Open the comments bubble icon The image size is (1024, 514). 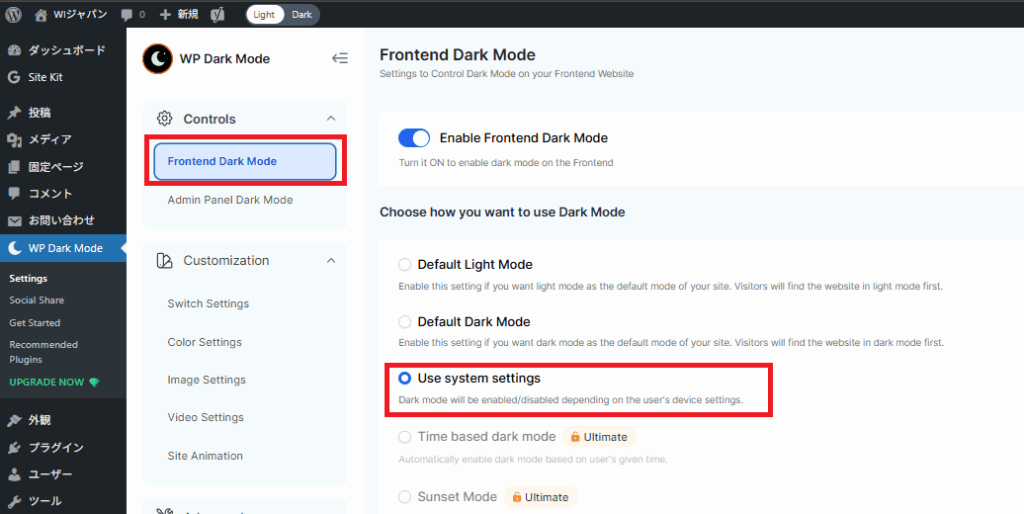coord(126,15)
